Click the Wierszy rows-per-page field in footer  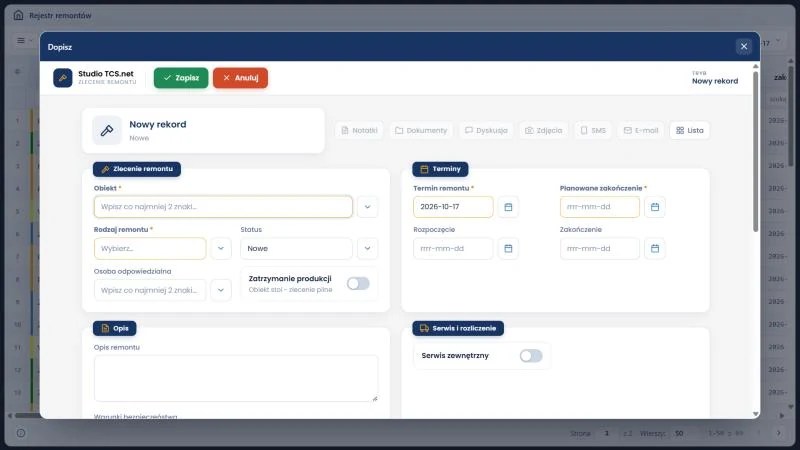(x=683, y=433)
